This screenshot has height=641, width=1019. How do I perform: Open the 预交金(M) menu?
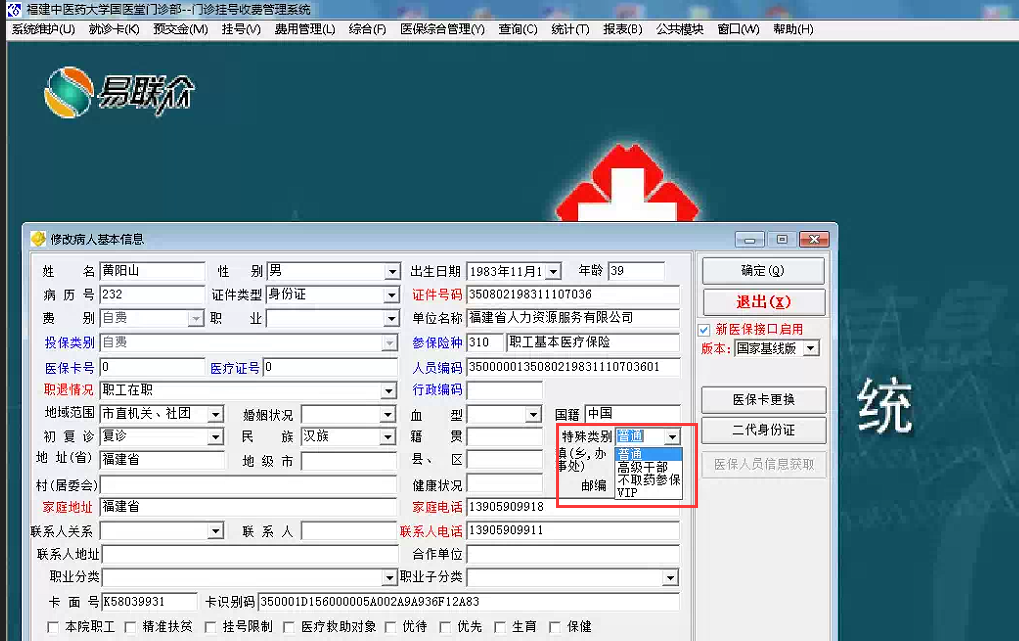(181, 29)
